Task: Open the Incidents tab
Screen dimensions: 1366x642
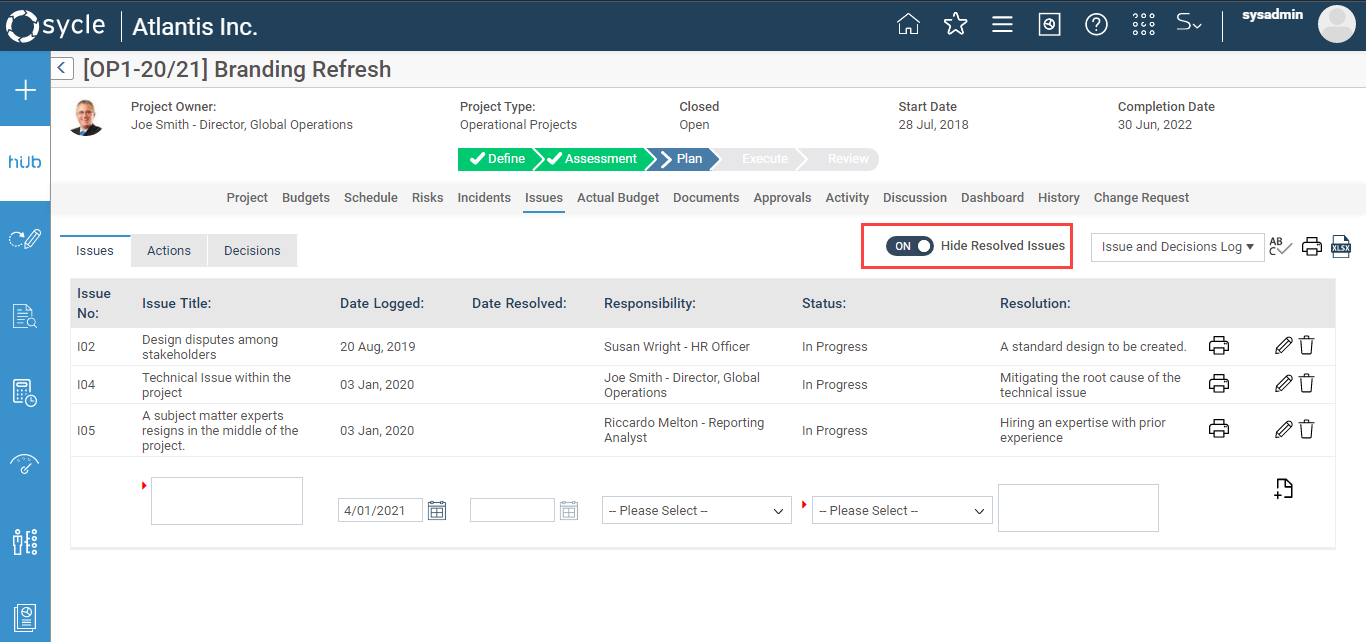Action: 484,198
